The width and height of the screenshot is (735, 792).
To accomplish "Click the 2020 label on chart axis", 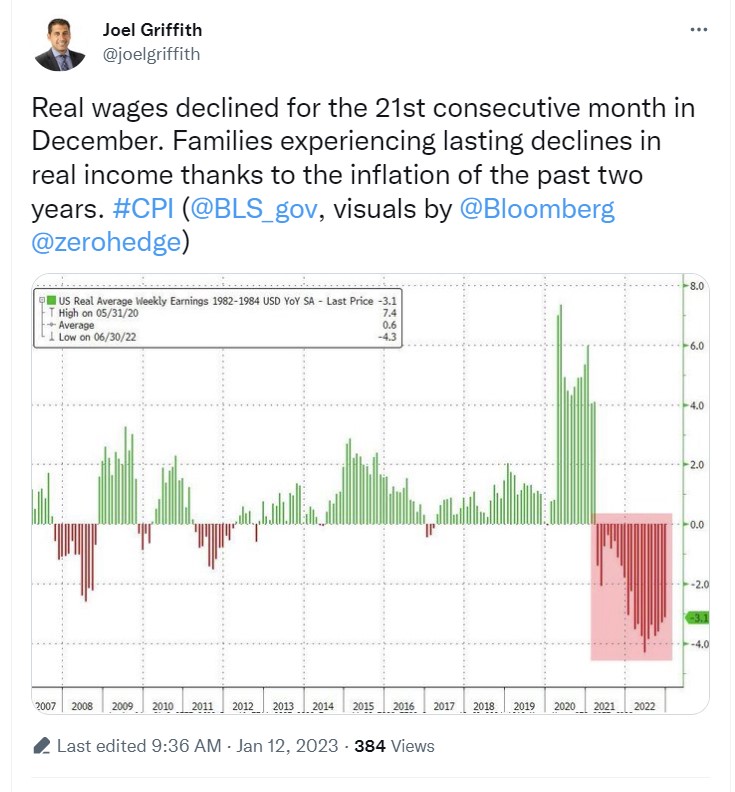I will (564, 706).
